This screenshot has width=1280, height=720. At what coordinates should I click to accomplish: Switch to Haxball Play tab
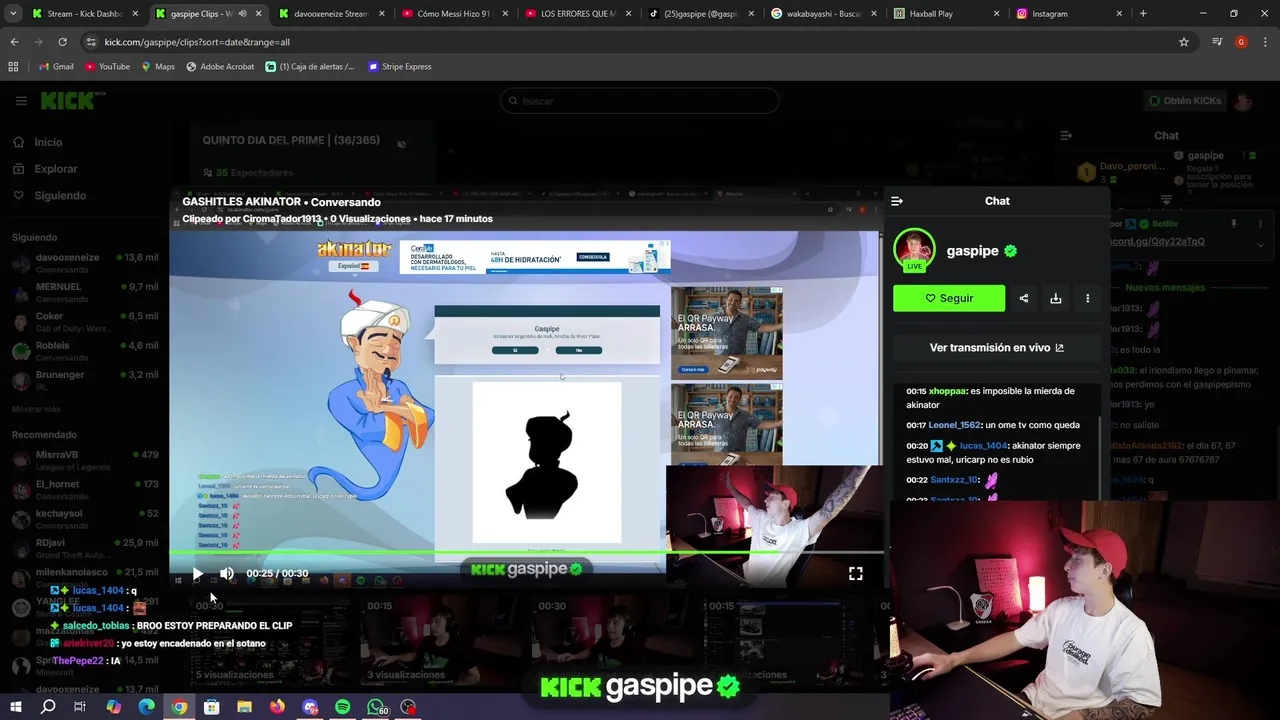[x=948, y=14]
